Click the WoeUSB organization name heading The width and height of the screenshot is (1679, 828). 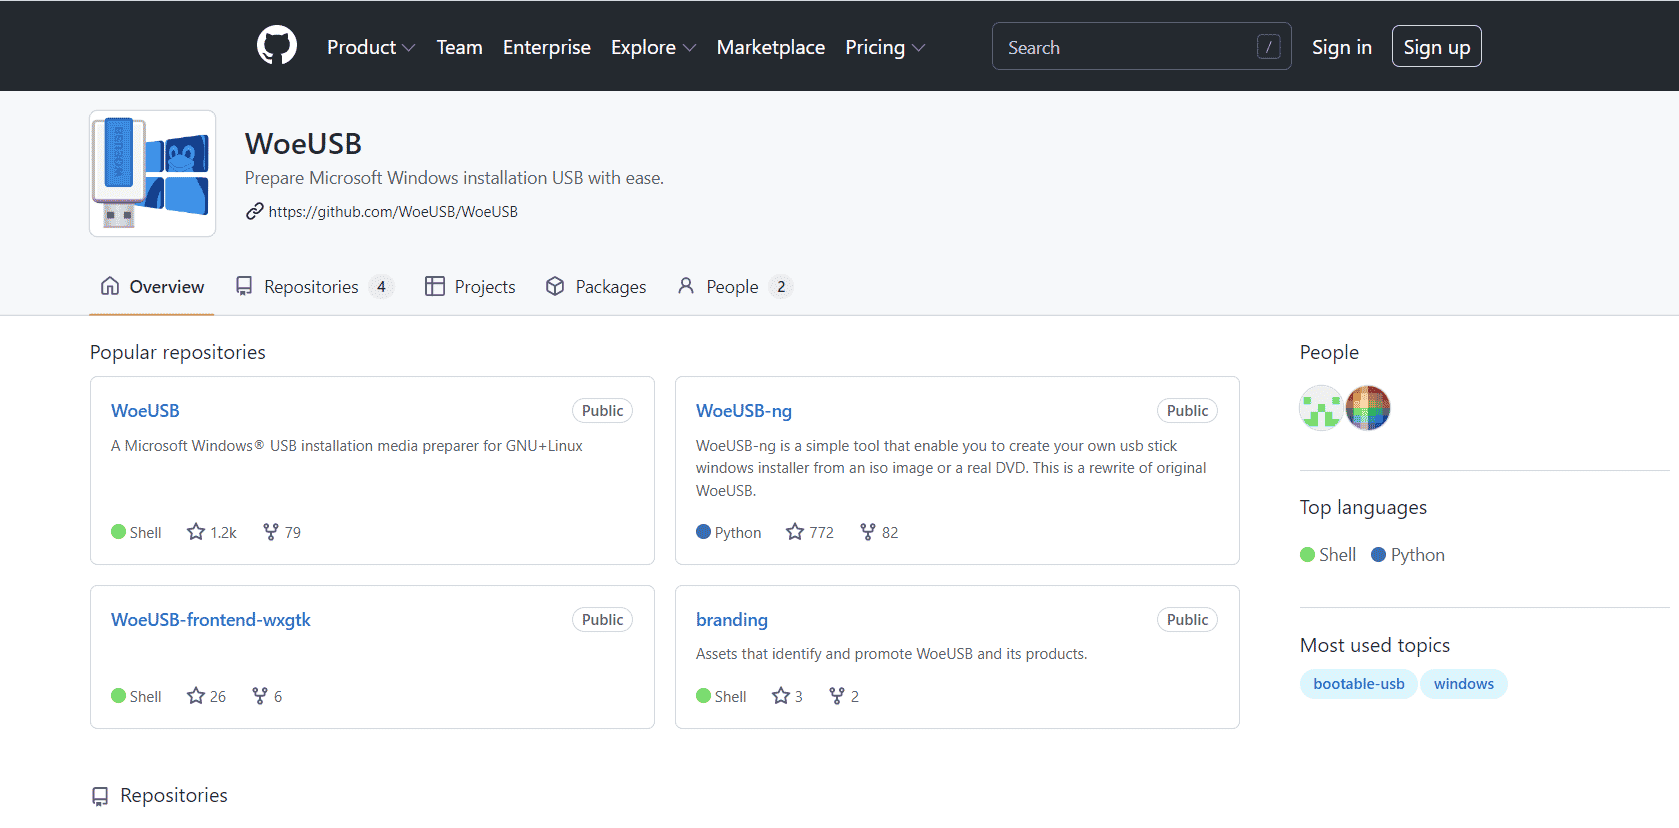coord(303,144)
